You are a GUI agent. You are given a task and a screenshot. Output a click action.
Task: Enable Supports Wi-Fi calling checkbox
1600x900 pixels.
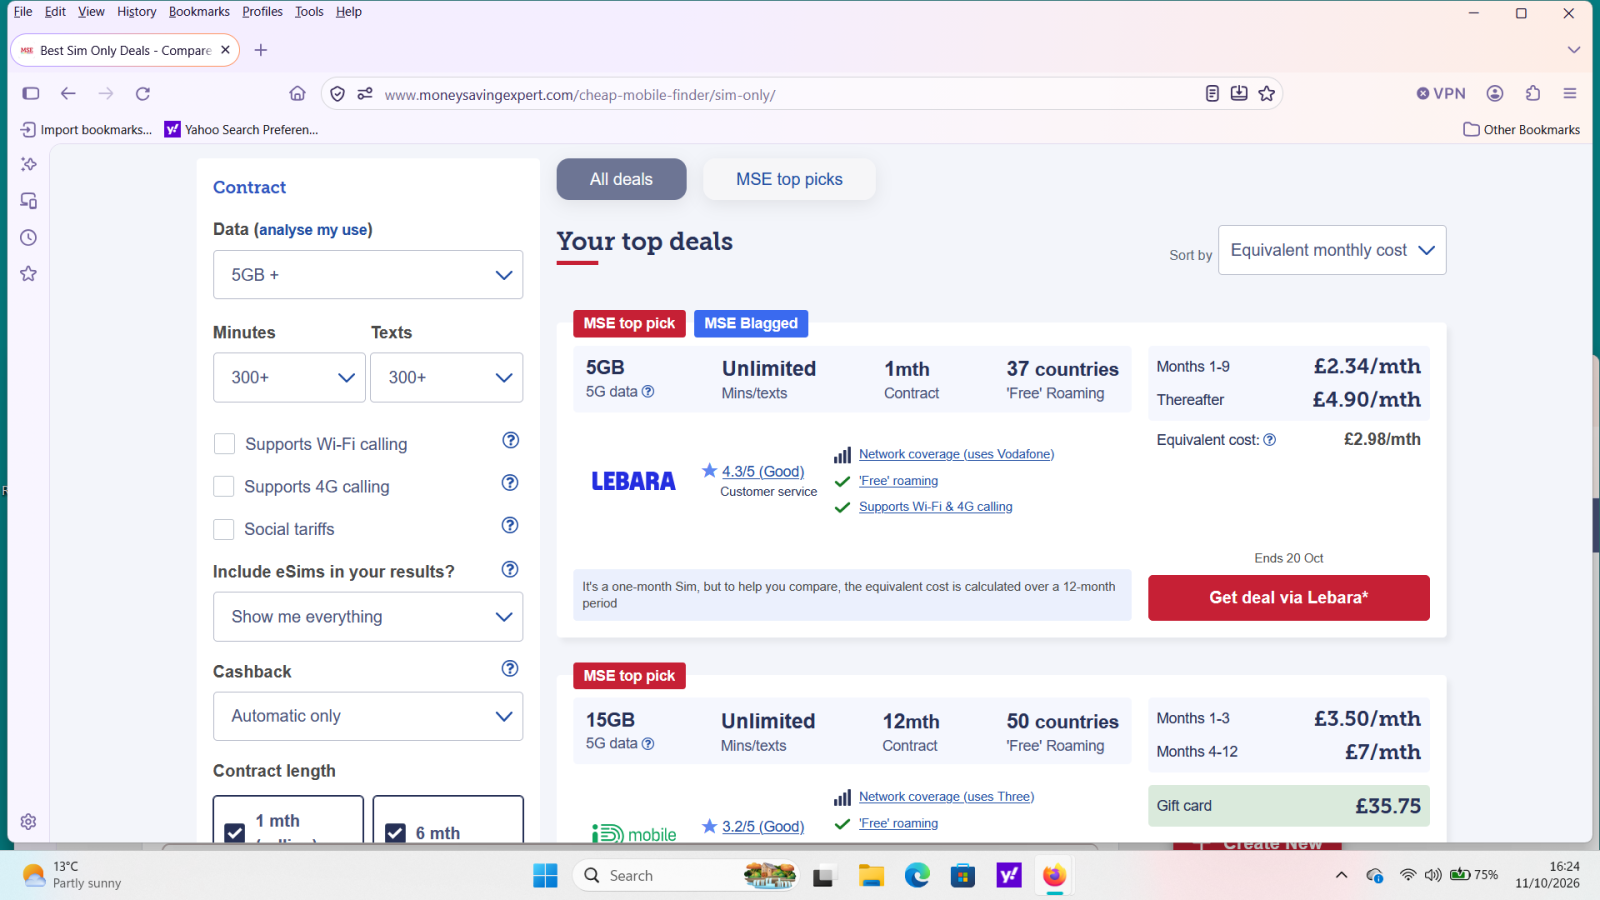[x=225, y=444]
